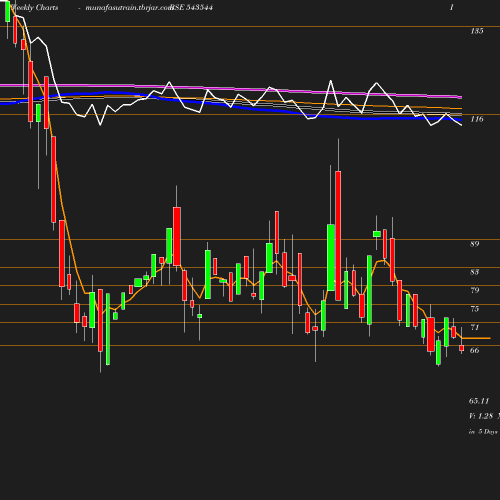Viewport: 500px width, 500px height.
Task: Click the 89 price axis label
Action: (x=475, y=244)
